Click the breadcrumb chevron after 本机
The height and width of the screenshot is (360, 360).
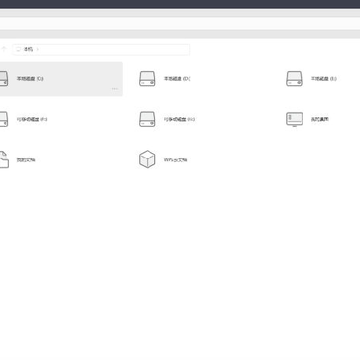tap(37, 49)
